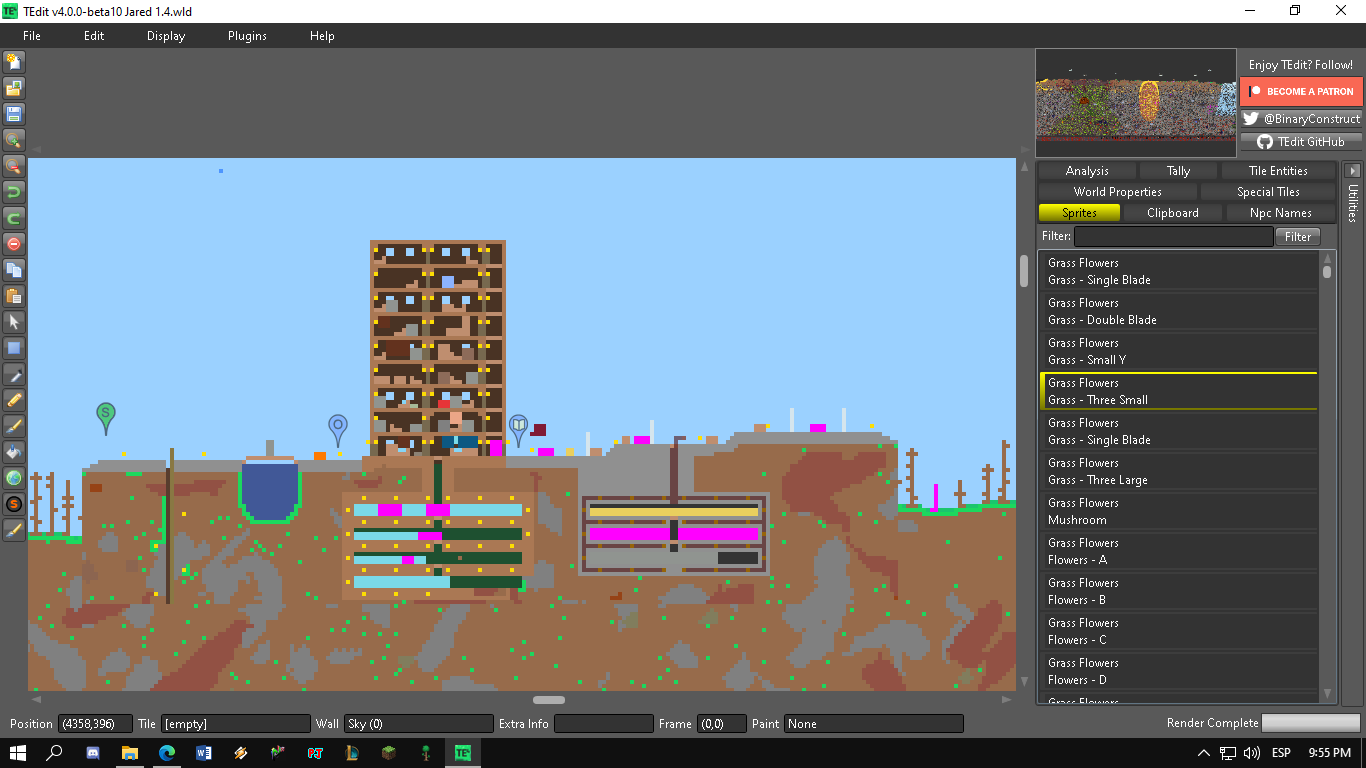Select the Grass Flowers Mushroom sprite
Image resolution: width=1366 pixels, height=768 pixels.
[1178, 511]
